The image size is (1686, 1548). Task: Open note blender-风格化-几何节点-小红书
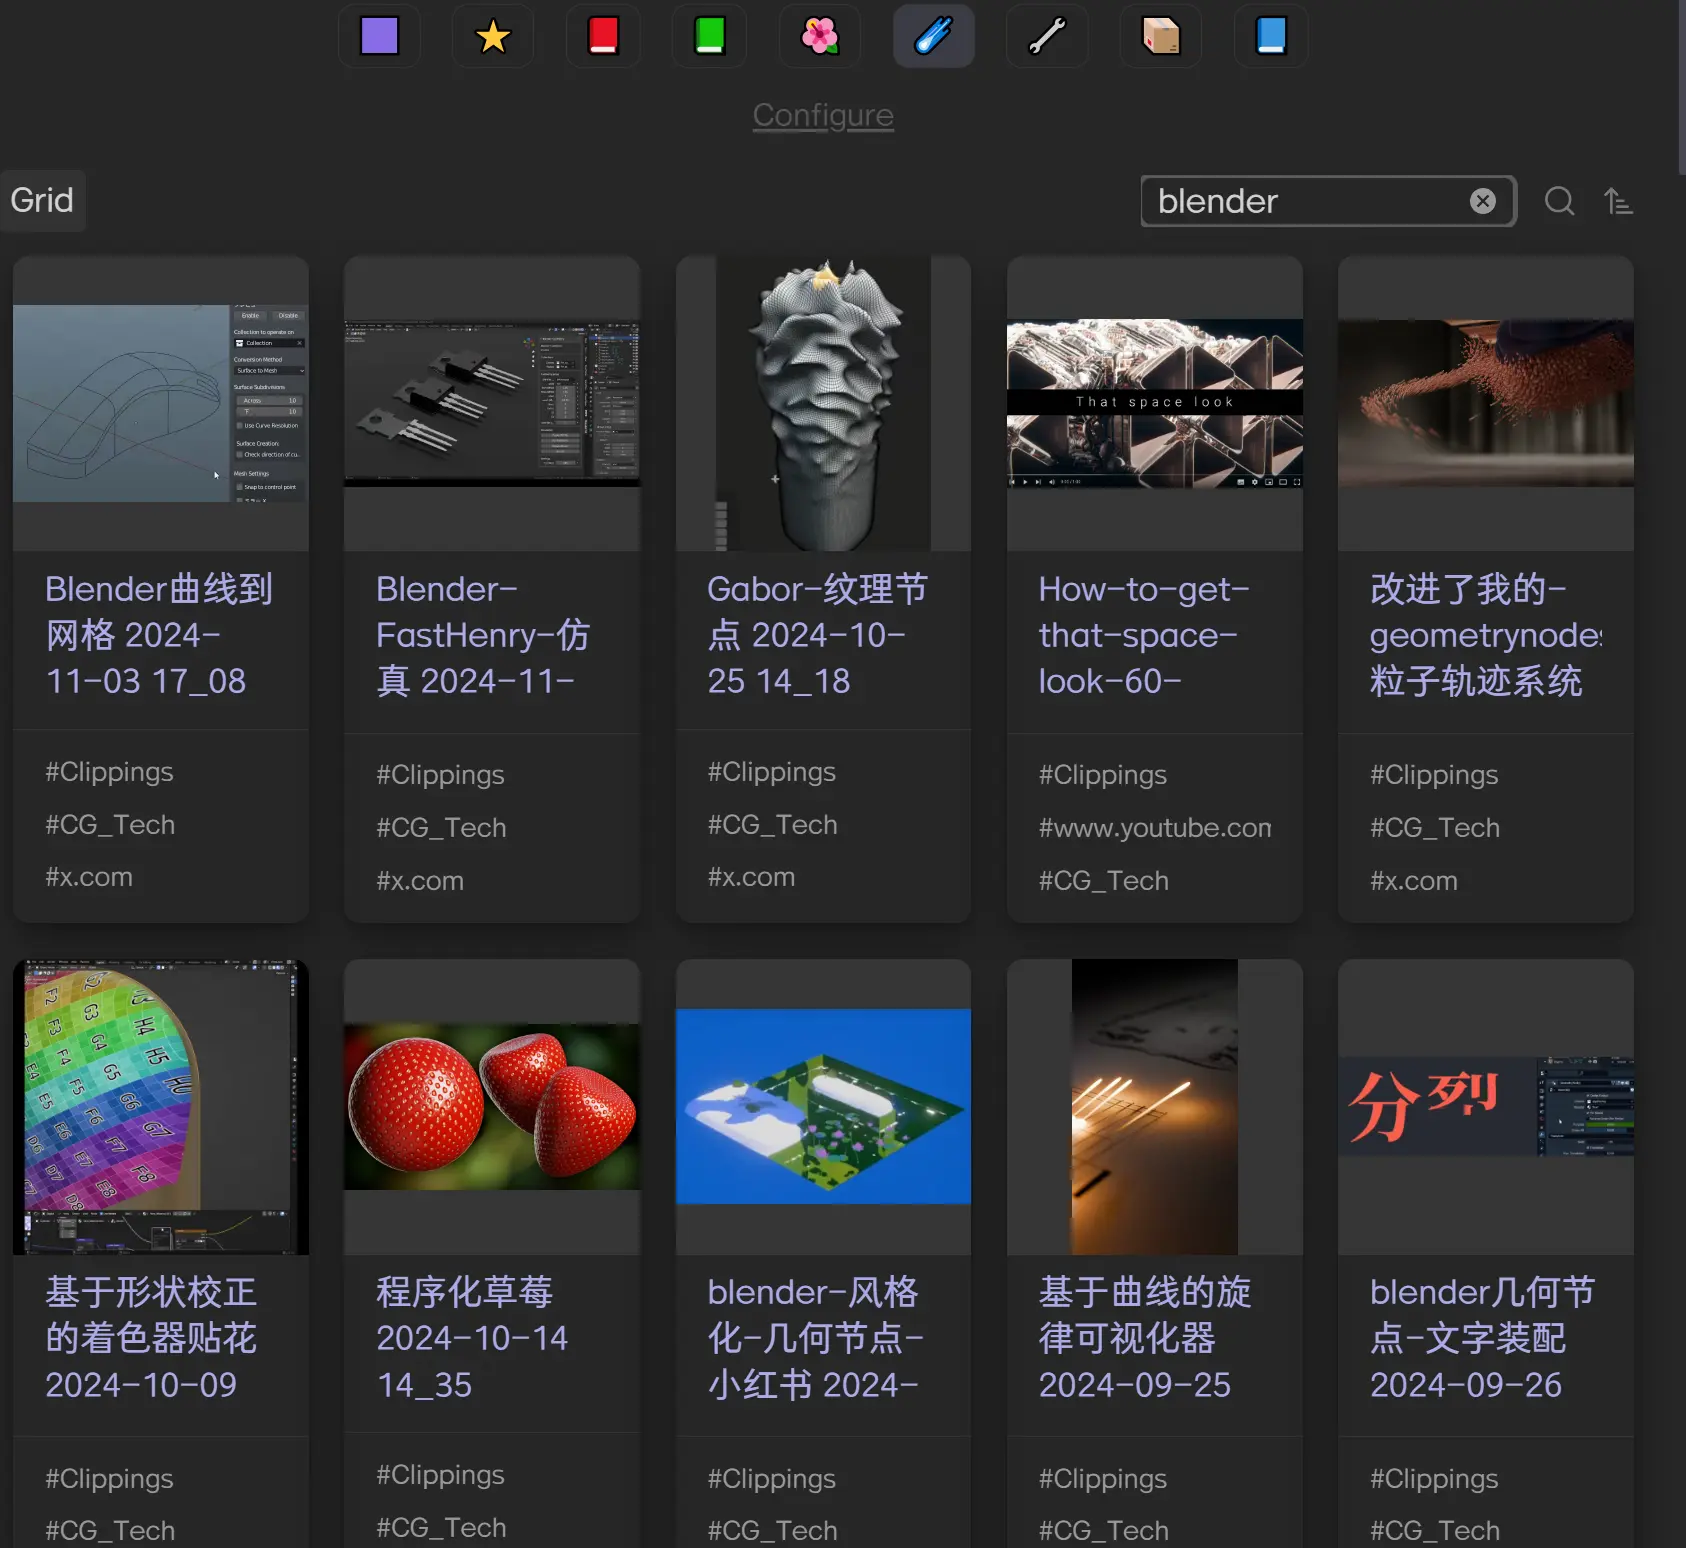pos(815,1338)
